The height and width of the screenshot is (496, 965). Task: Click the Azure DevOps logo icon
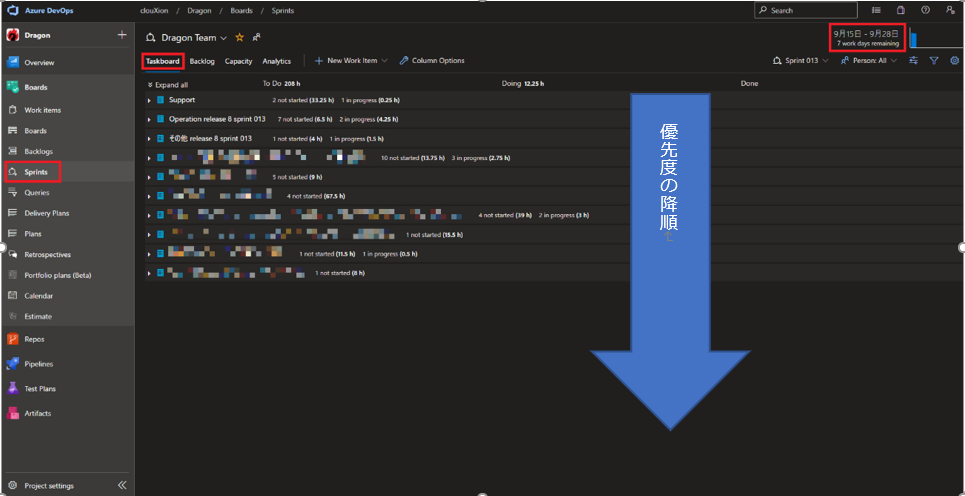(x=12, y=10)
